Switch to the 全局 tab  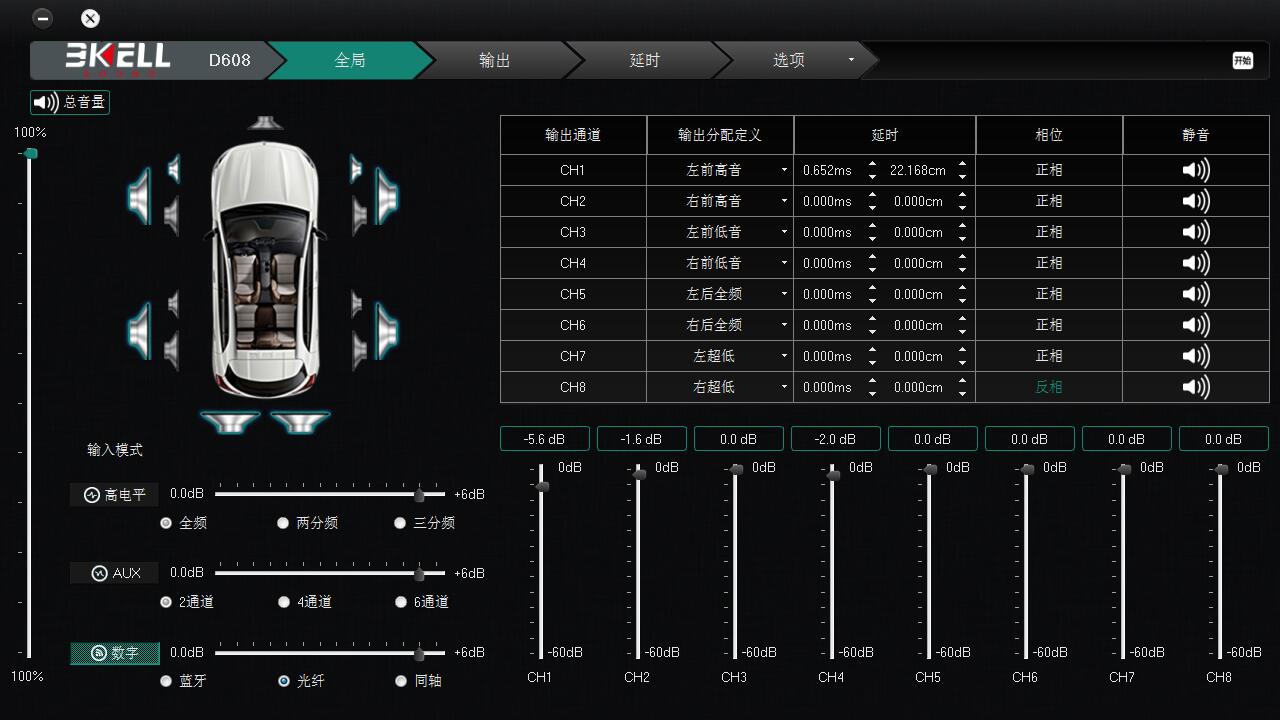(349, 60)
